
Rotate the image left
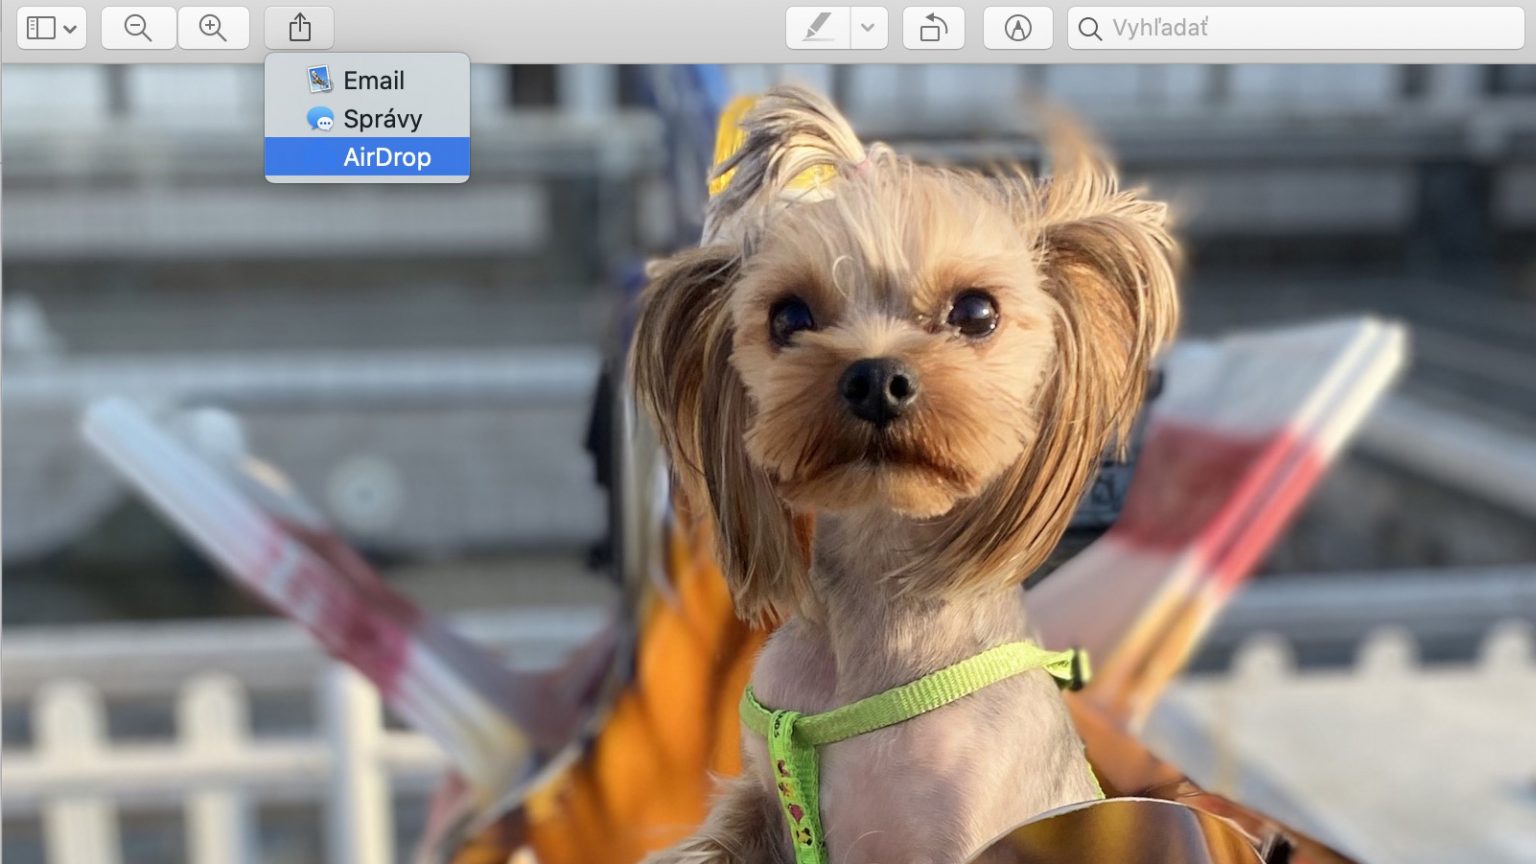(933, 28)
